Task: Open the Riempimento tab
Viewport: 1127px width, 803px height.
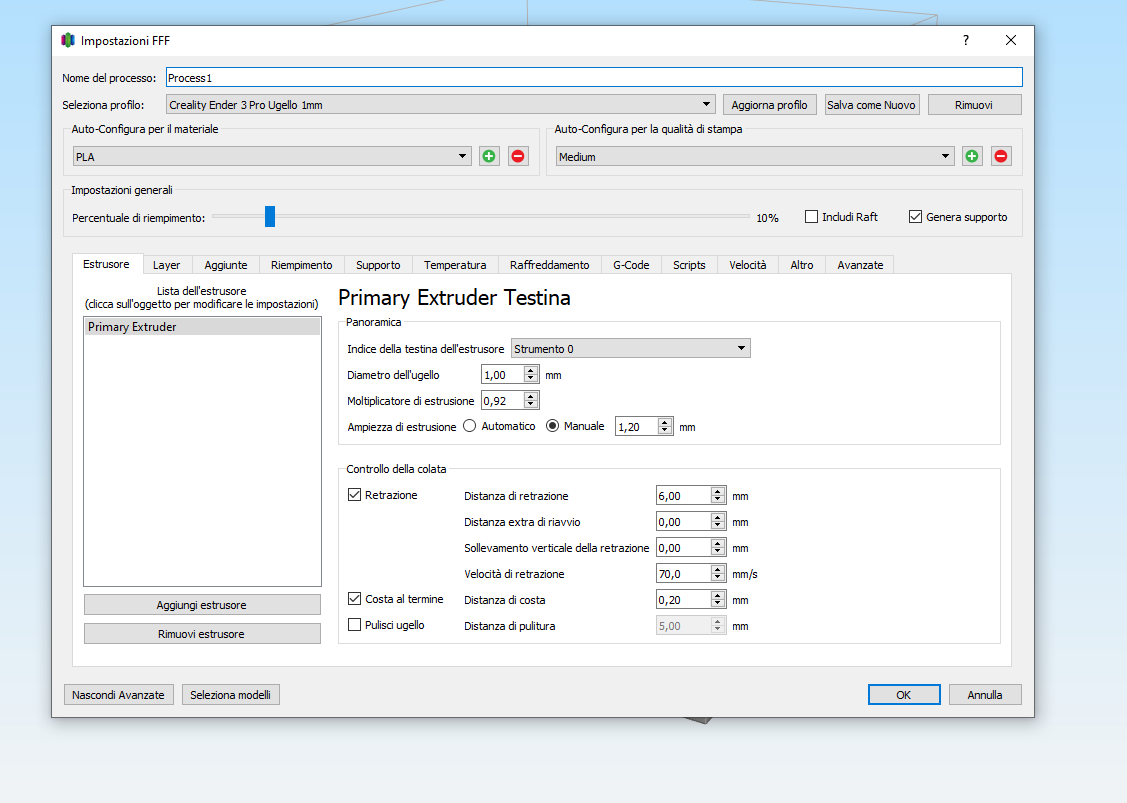Action: tap(301, 265)
